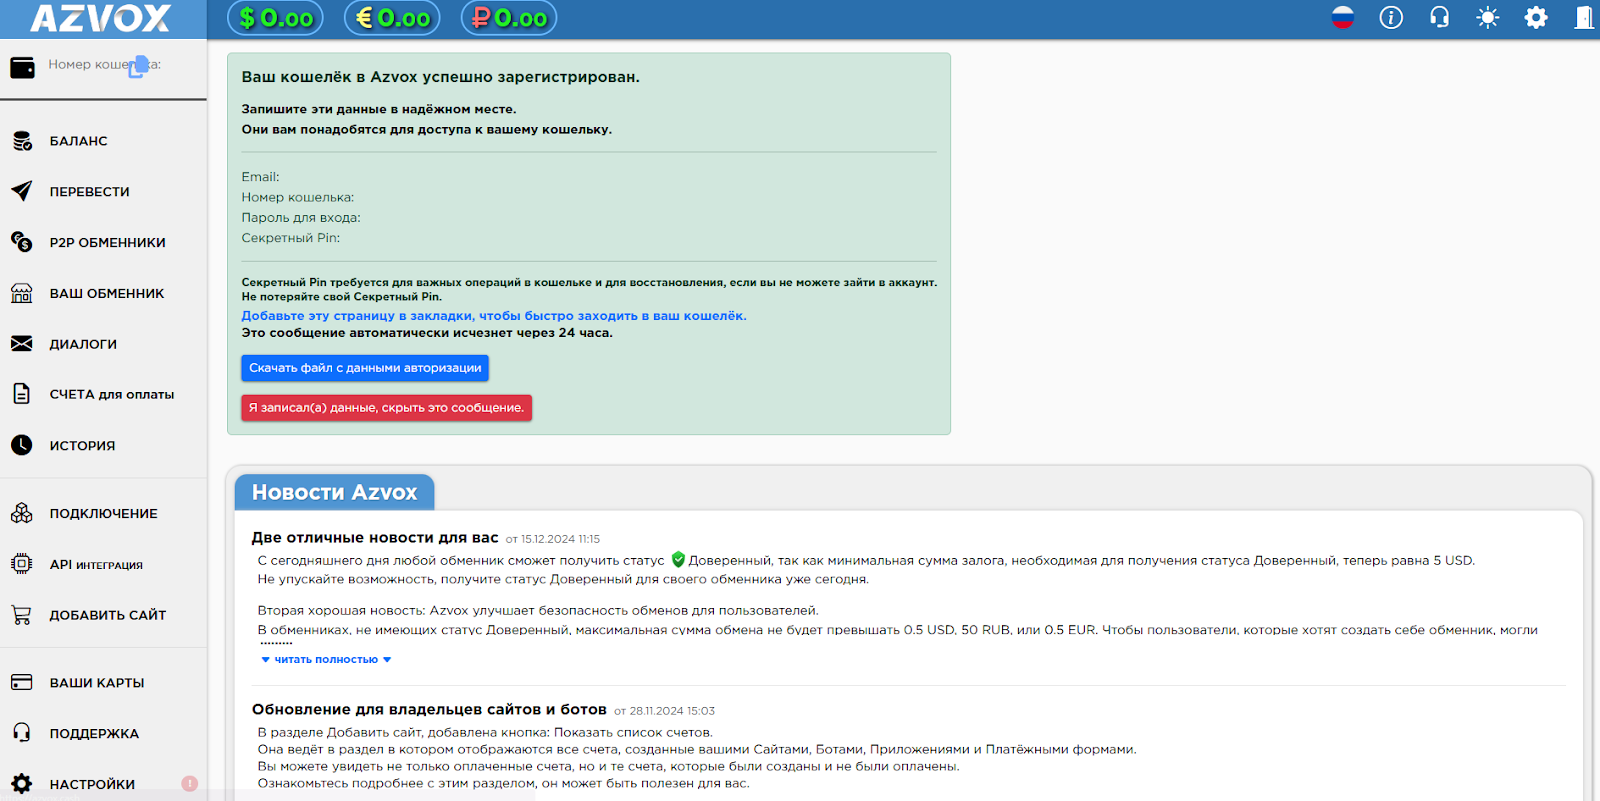
Task: Click headline 'Обновление для владельцев сайтов и ботов'
Action: tap(429, 710)
